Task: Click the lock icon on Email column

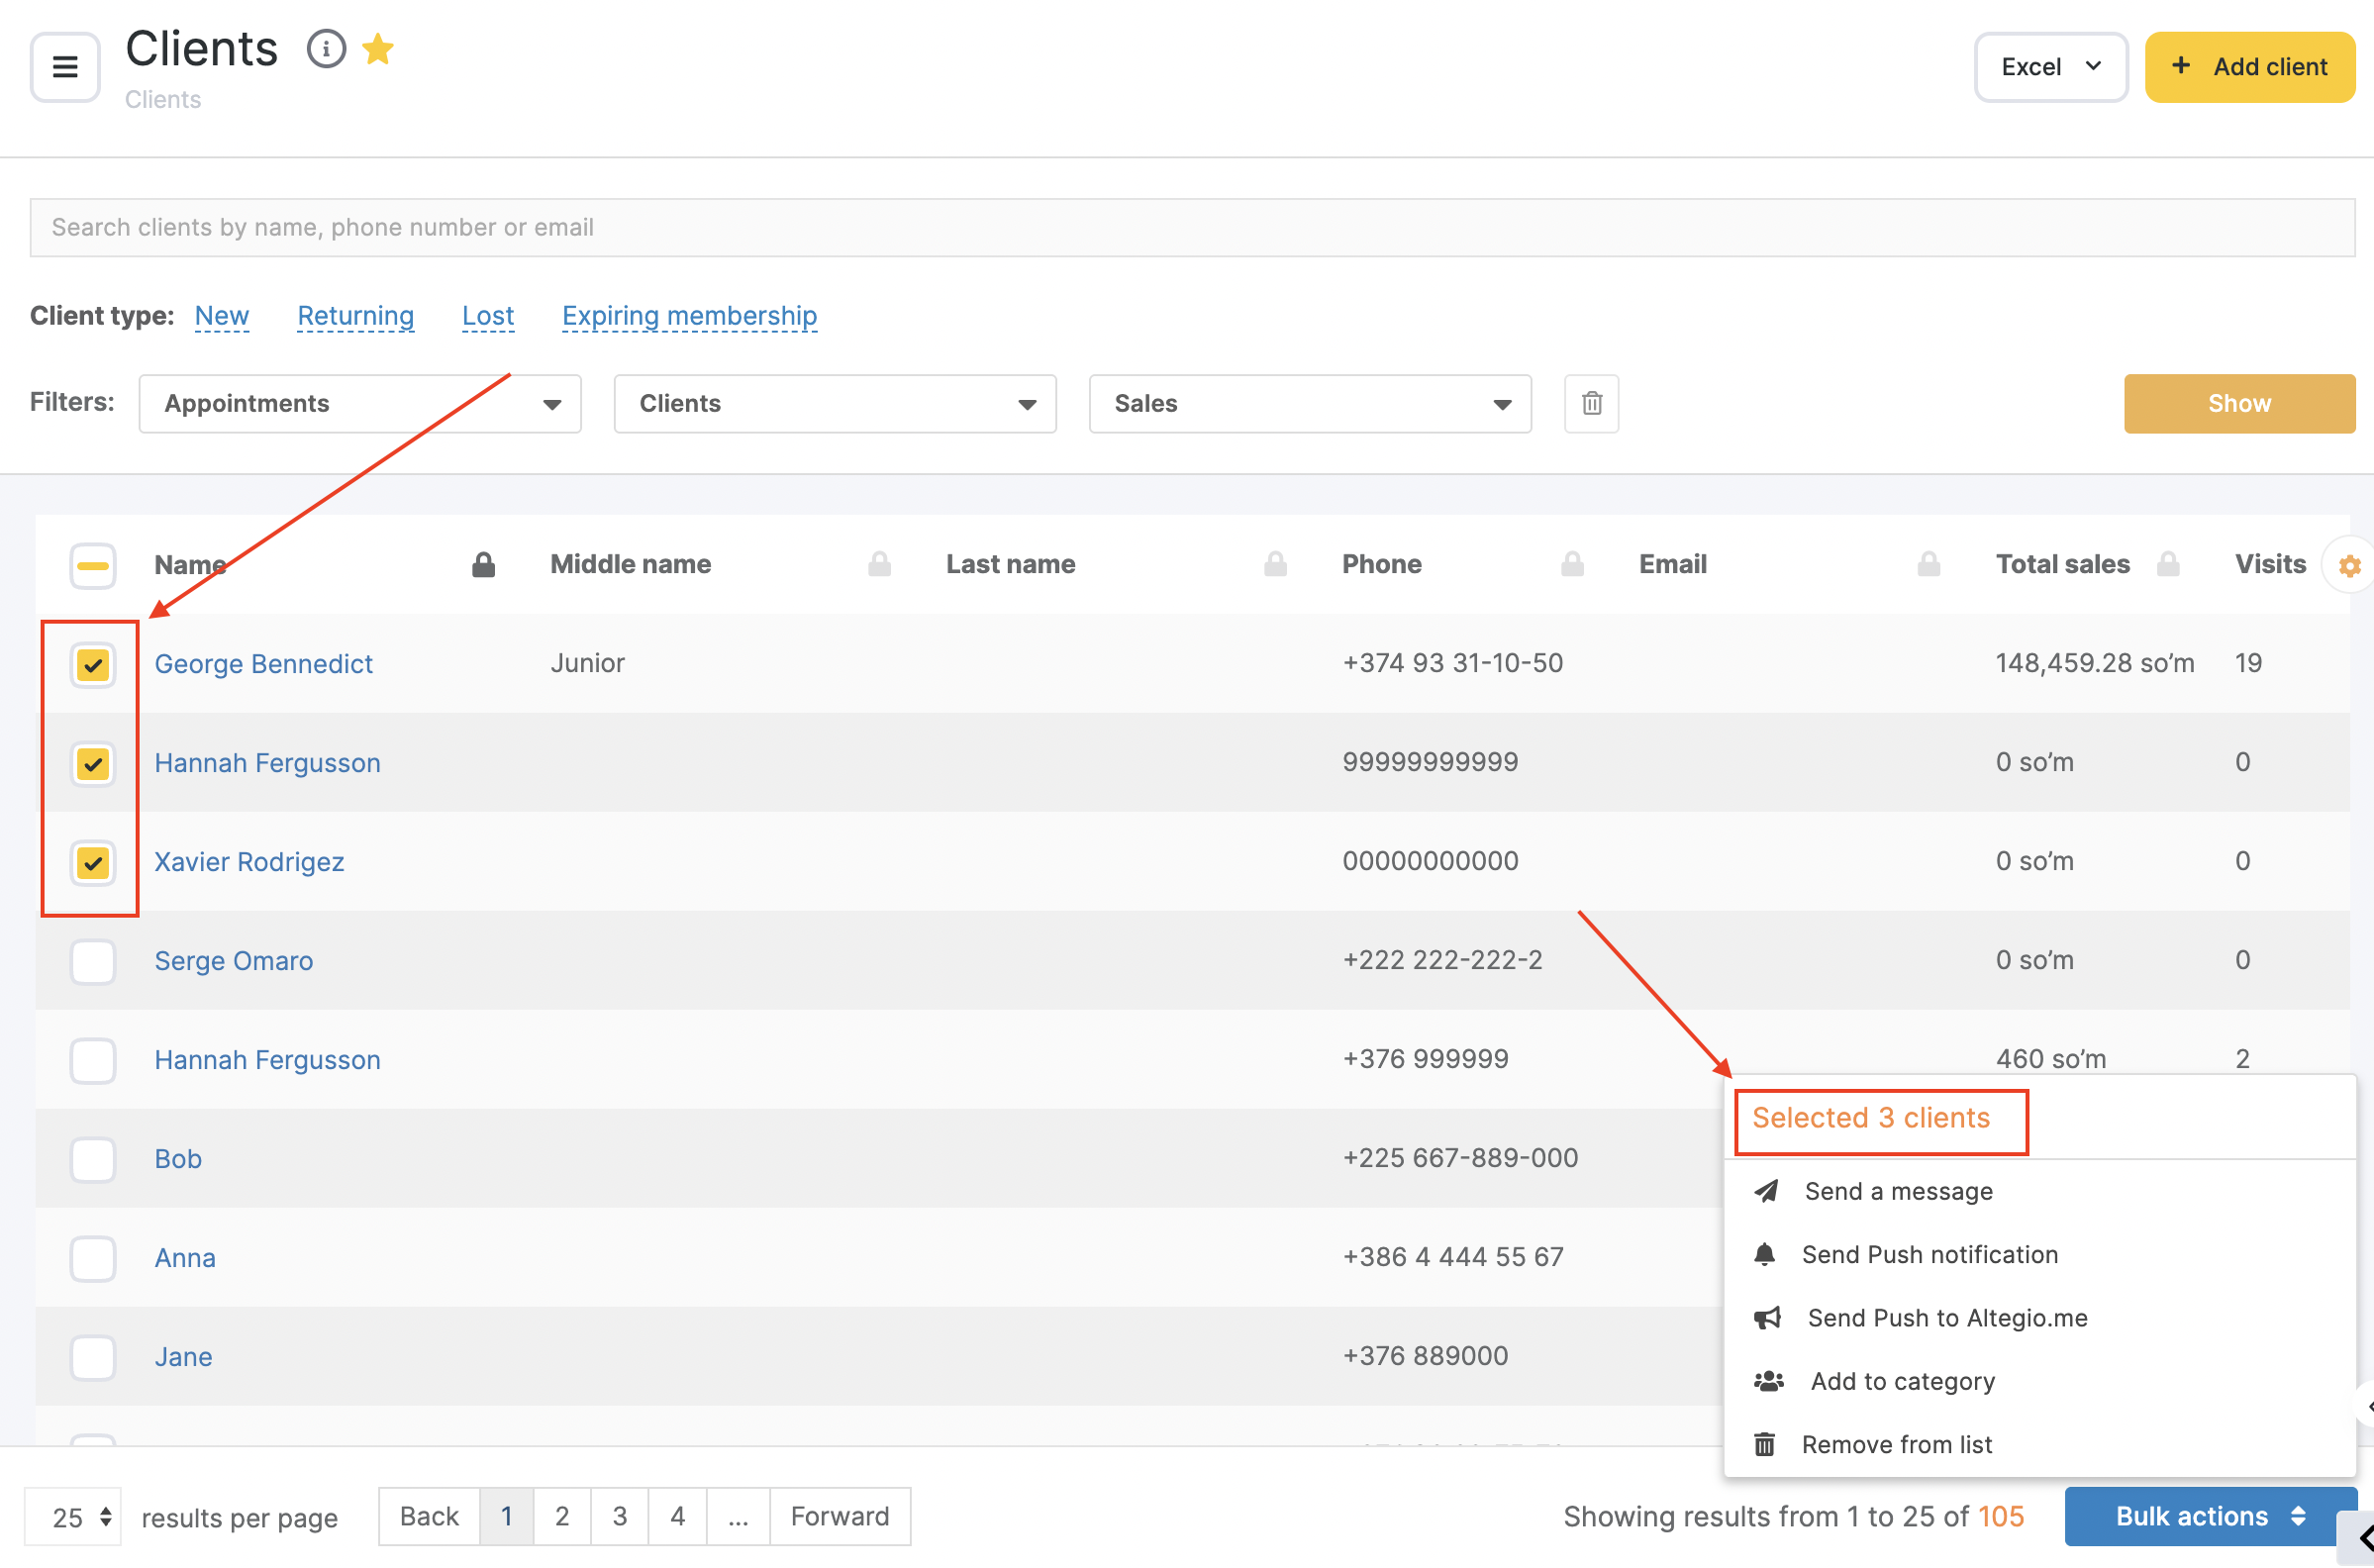Action: click(1928, 565)
